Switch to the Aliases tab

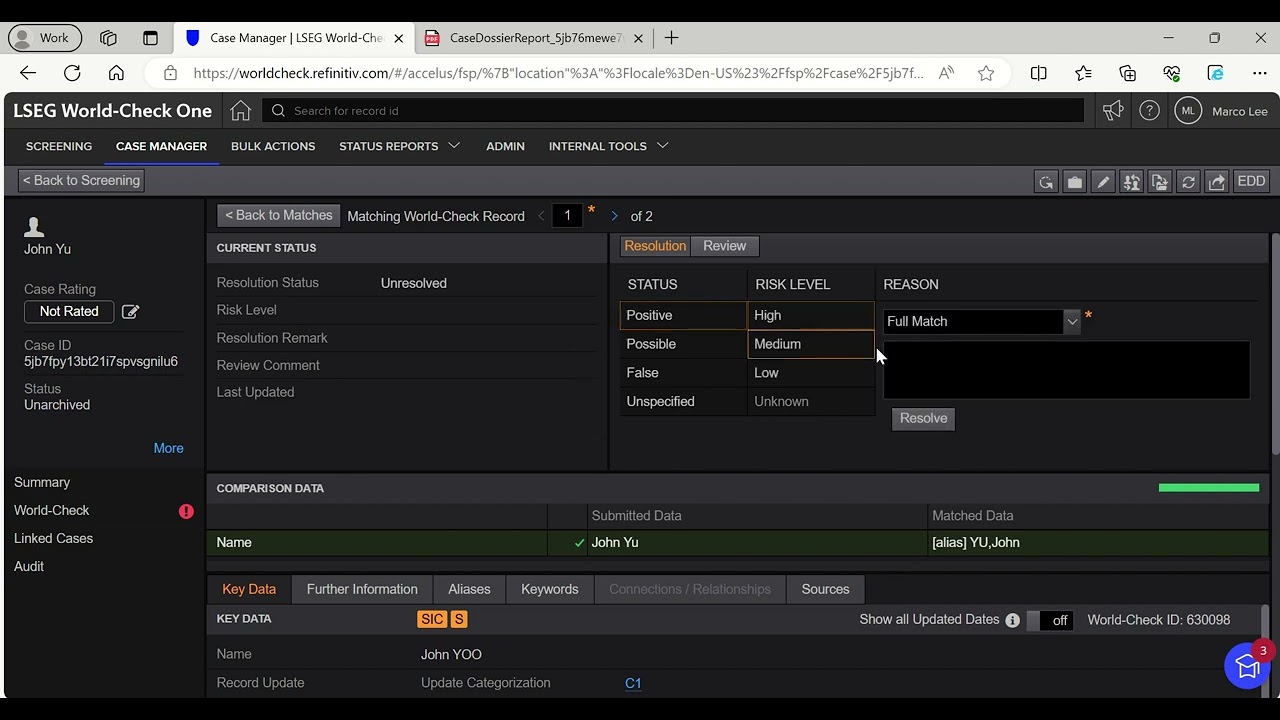tap(469, 589)
